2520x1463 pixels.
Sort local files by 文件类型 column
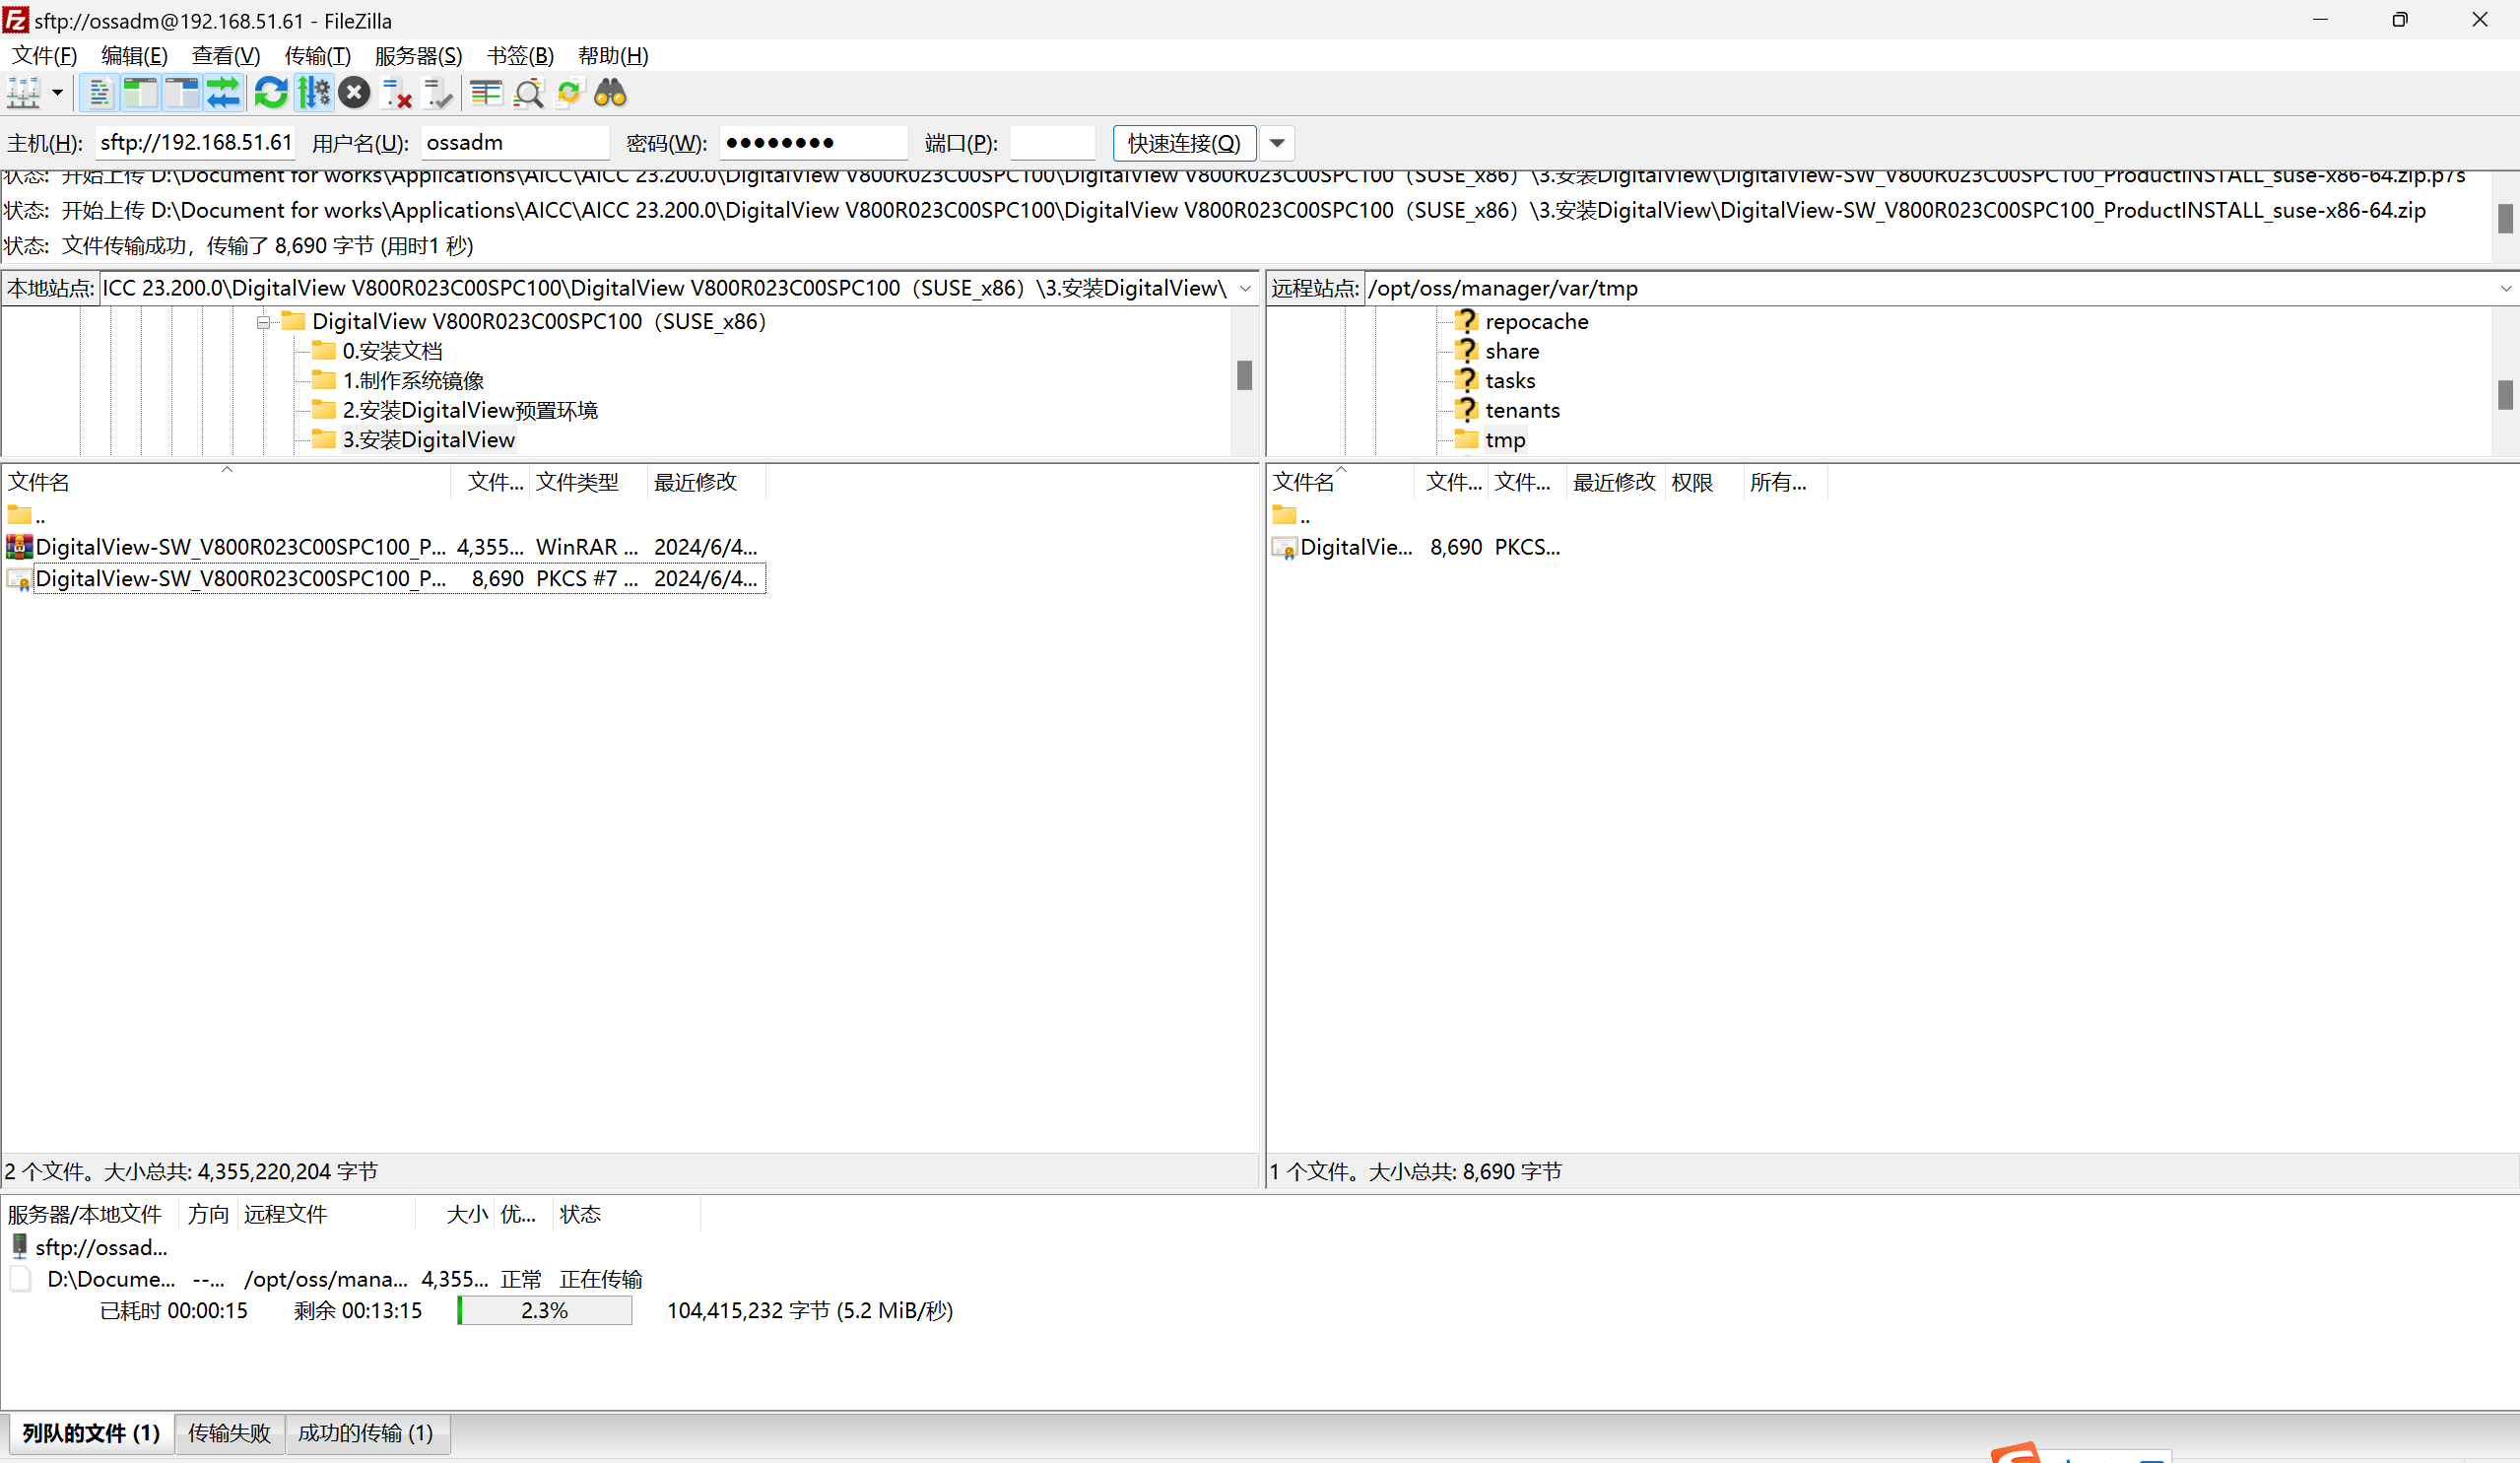click(589, 482)
